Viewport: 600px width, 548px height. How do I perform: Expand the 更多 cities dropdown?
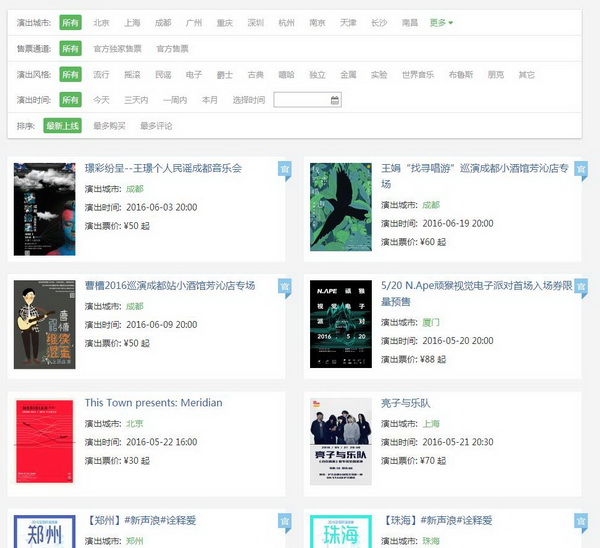click(x=441, y=23)
